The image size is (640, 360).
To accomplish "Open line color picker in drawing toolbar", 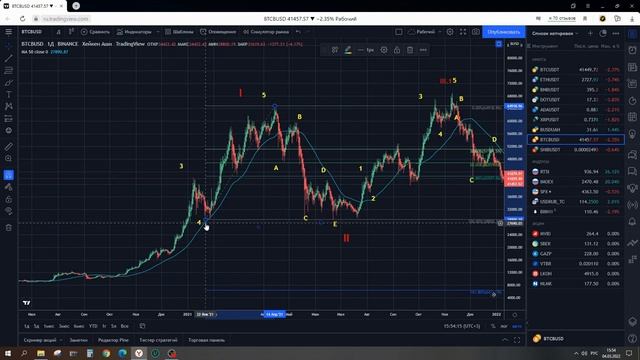I will coord(348,50).
